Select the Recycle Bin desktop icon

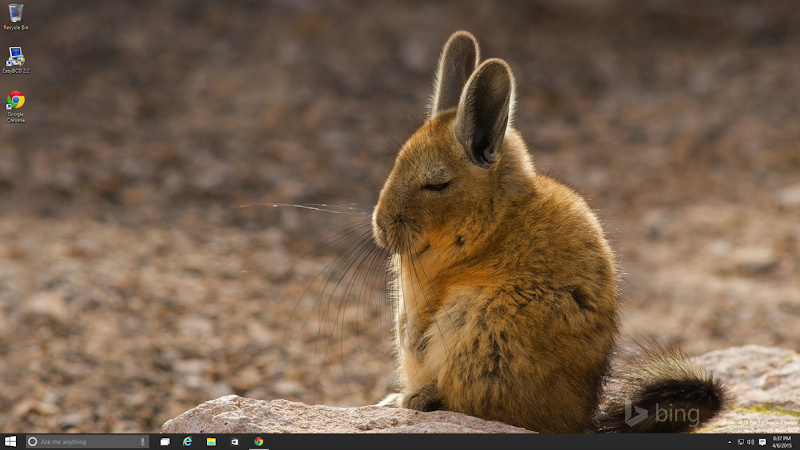point(16,15)
